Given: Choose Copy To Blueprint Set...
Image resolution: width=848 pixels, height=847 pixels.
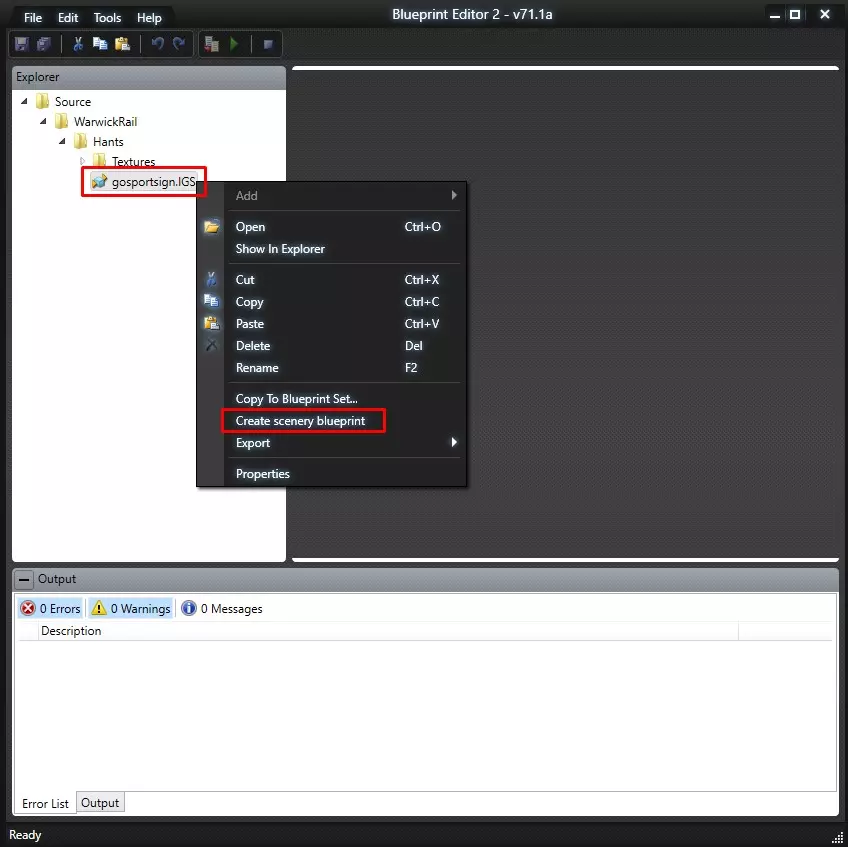Looking at the screenshot, I should (296, 399).
